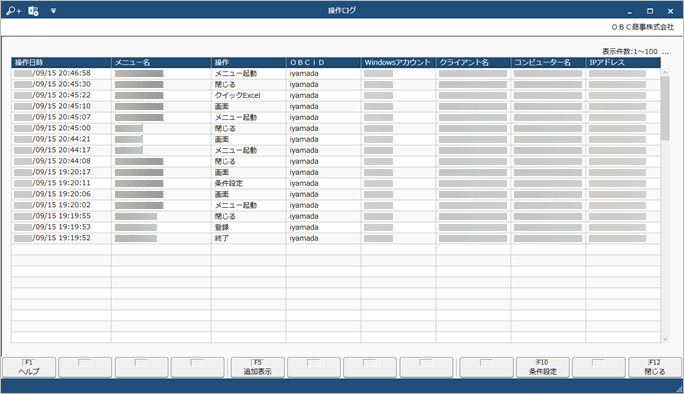Select the row dated 09/15 20:45:30
Screen dimensions: 684x394
click(x=336, y=84)
